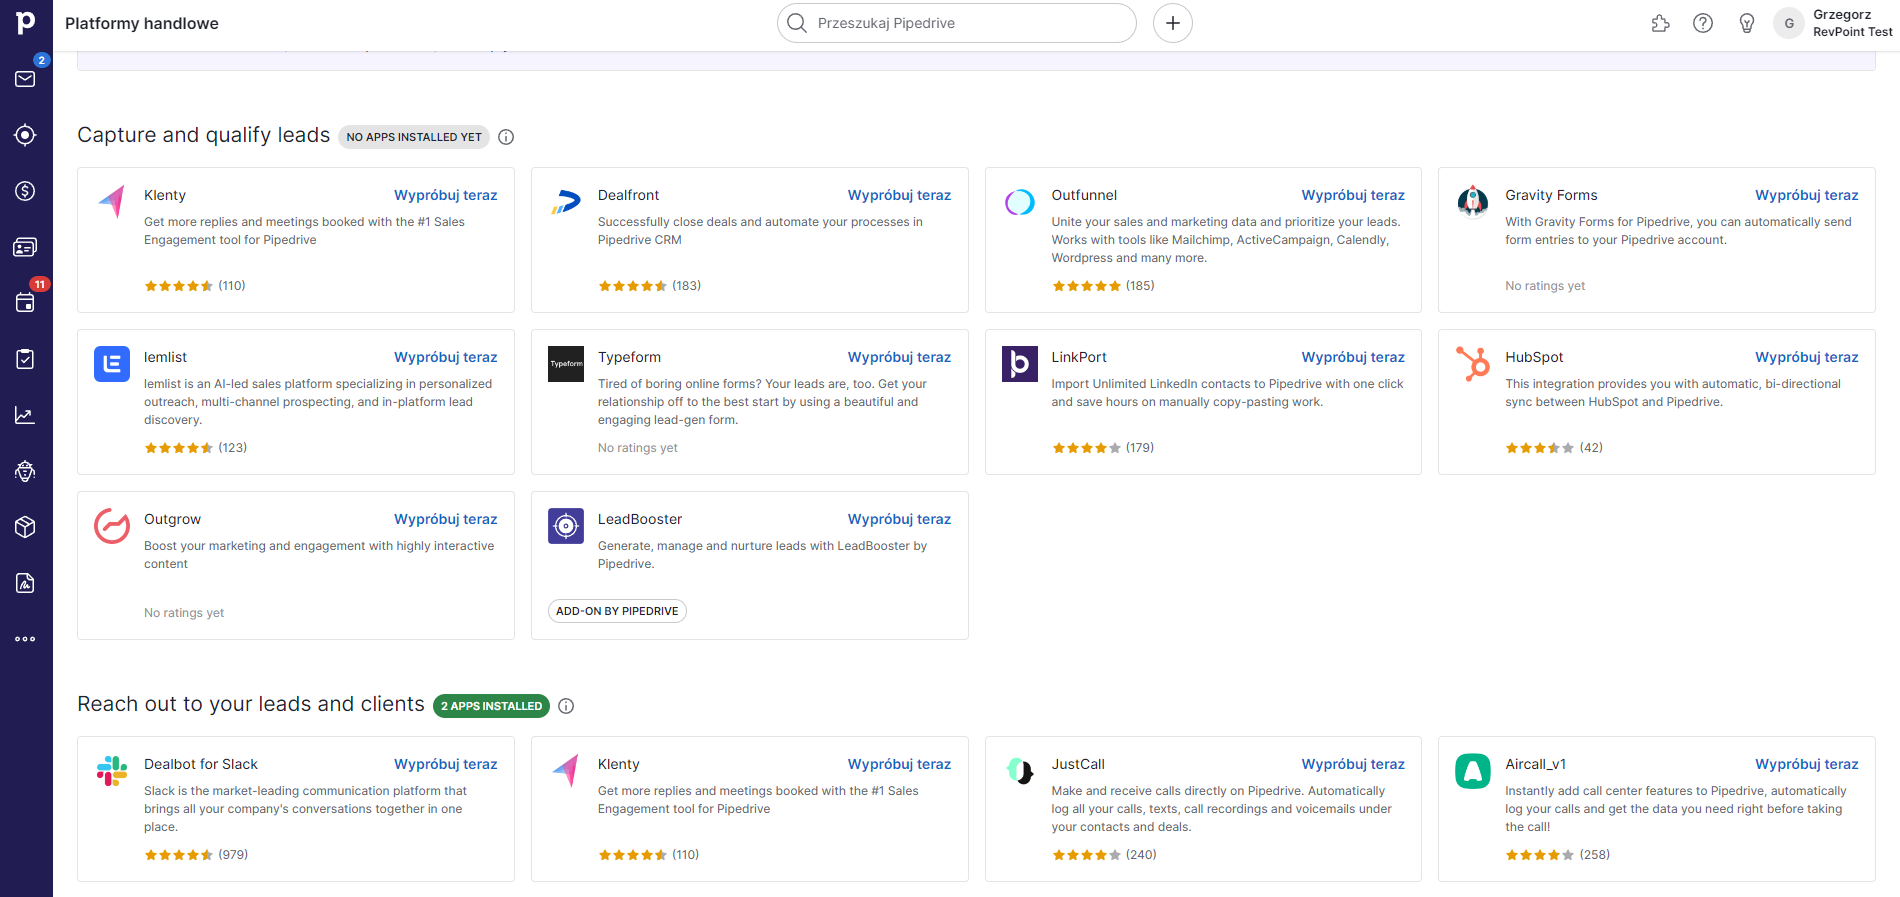Open the mail inbox sidebar icon
1900x897 pixels.
tap(26, 79)
